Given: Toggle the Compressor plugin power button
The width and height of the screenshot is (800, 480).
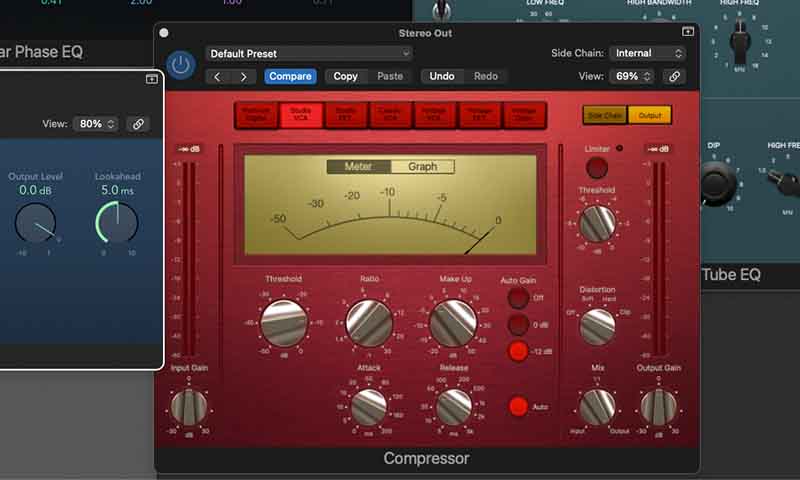Looking at the screenshot, I should point(181,65).
